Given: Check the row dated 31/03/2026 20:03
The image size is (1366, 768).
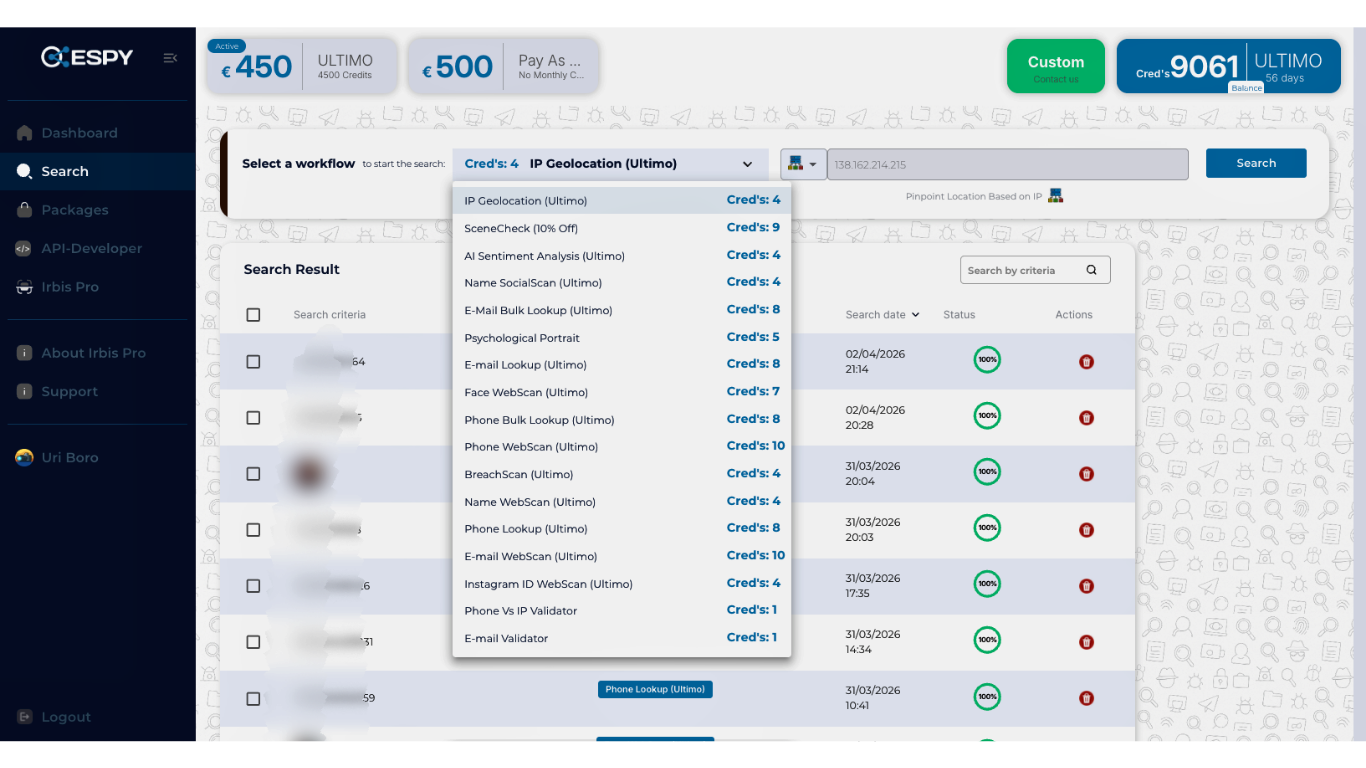Looking at the screenshot, I should pyautogui.click(x=253, y=530).
